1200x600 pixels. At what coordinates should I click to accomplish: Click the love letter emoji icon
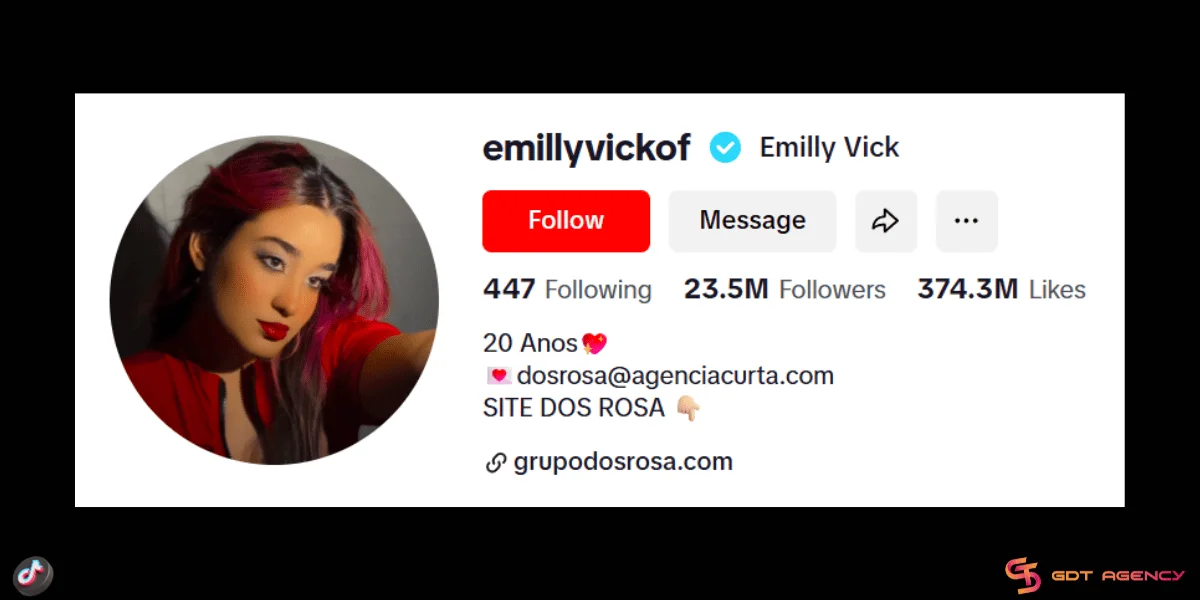click(498, 376)
